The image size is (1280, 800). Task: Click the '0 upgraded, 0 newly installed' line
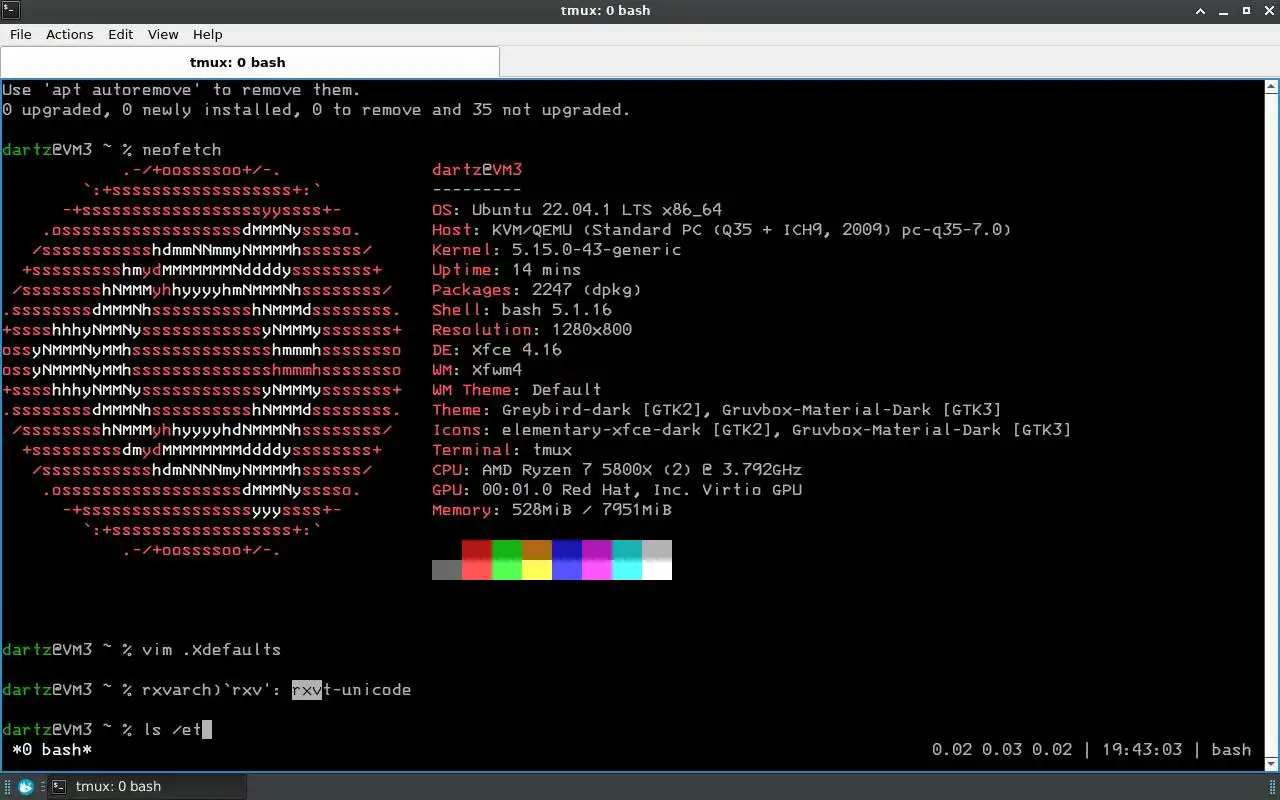tap(316, 110)
